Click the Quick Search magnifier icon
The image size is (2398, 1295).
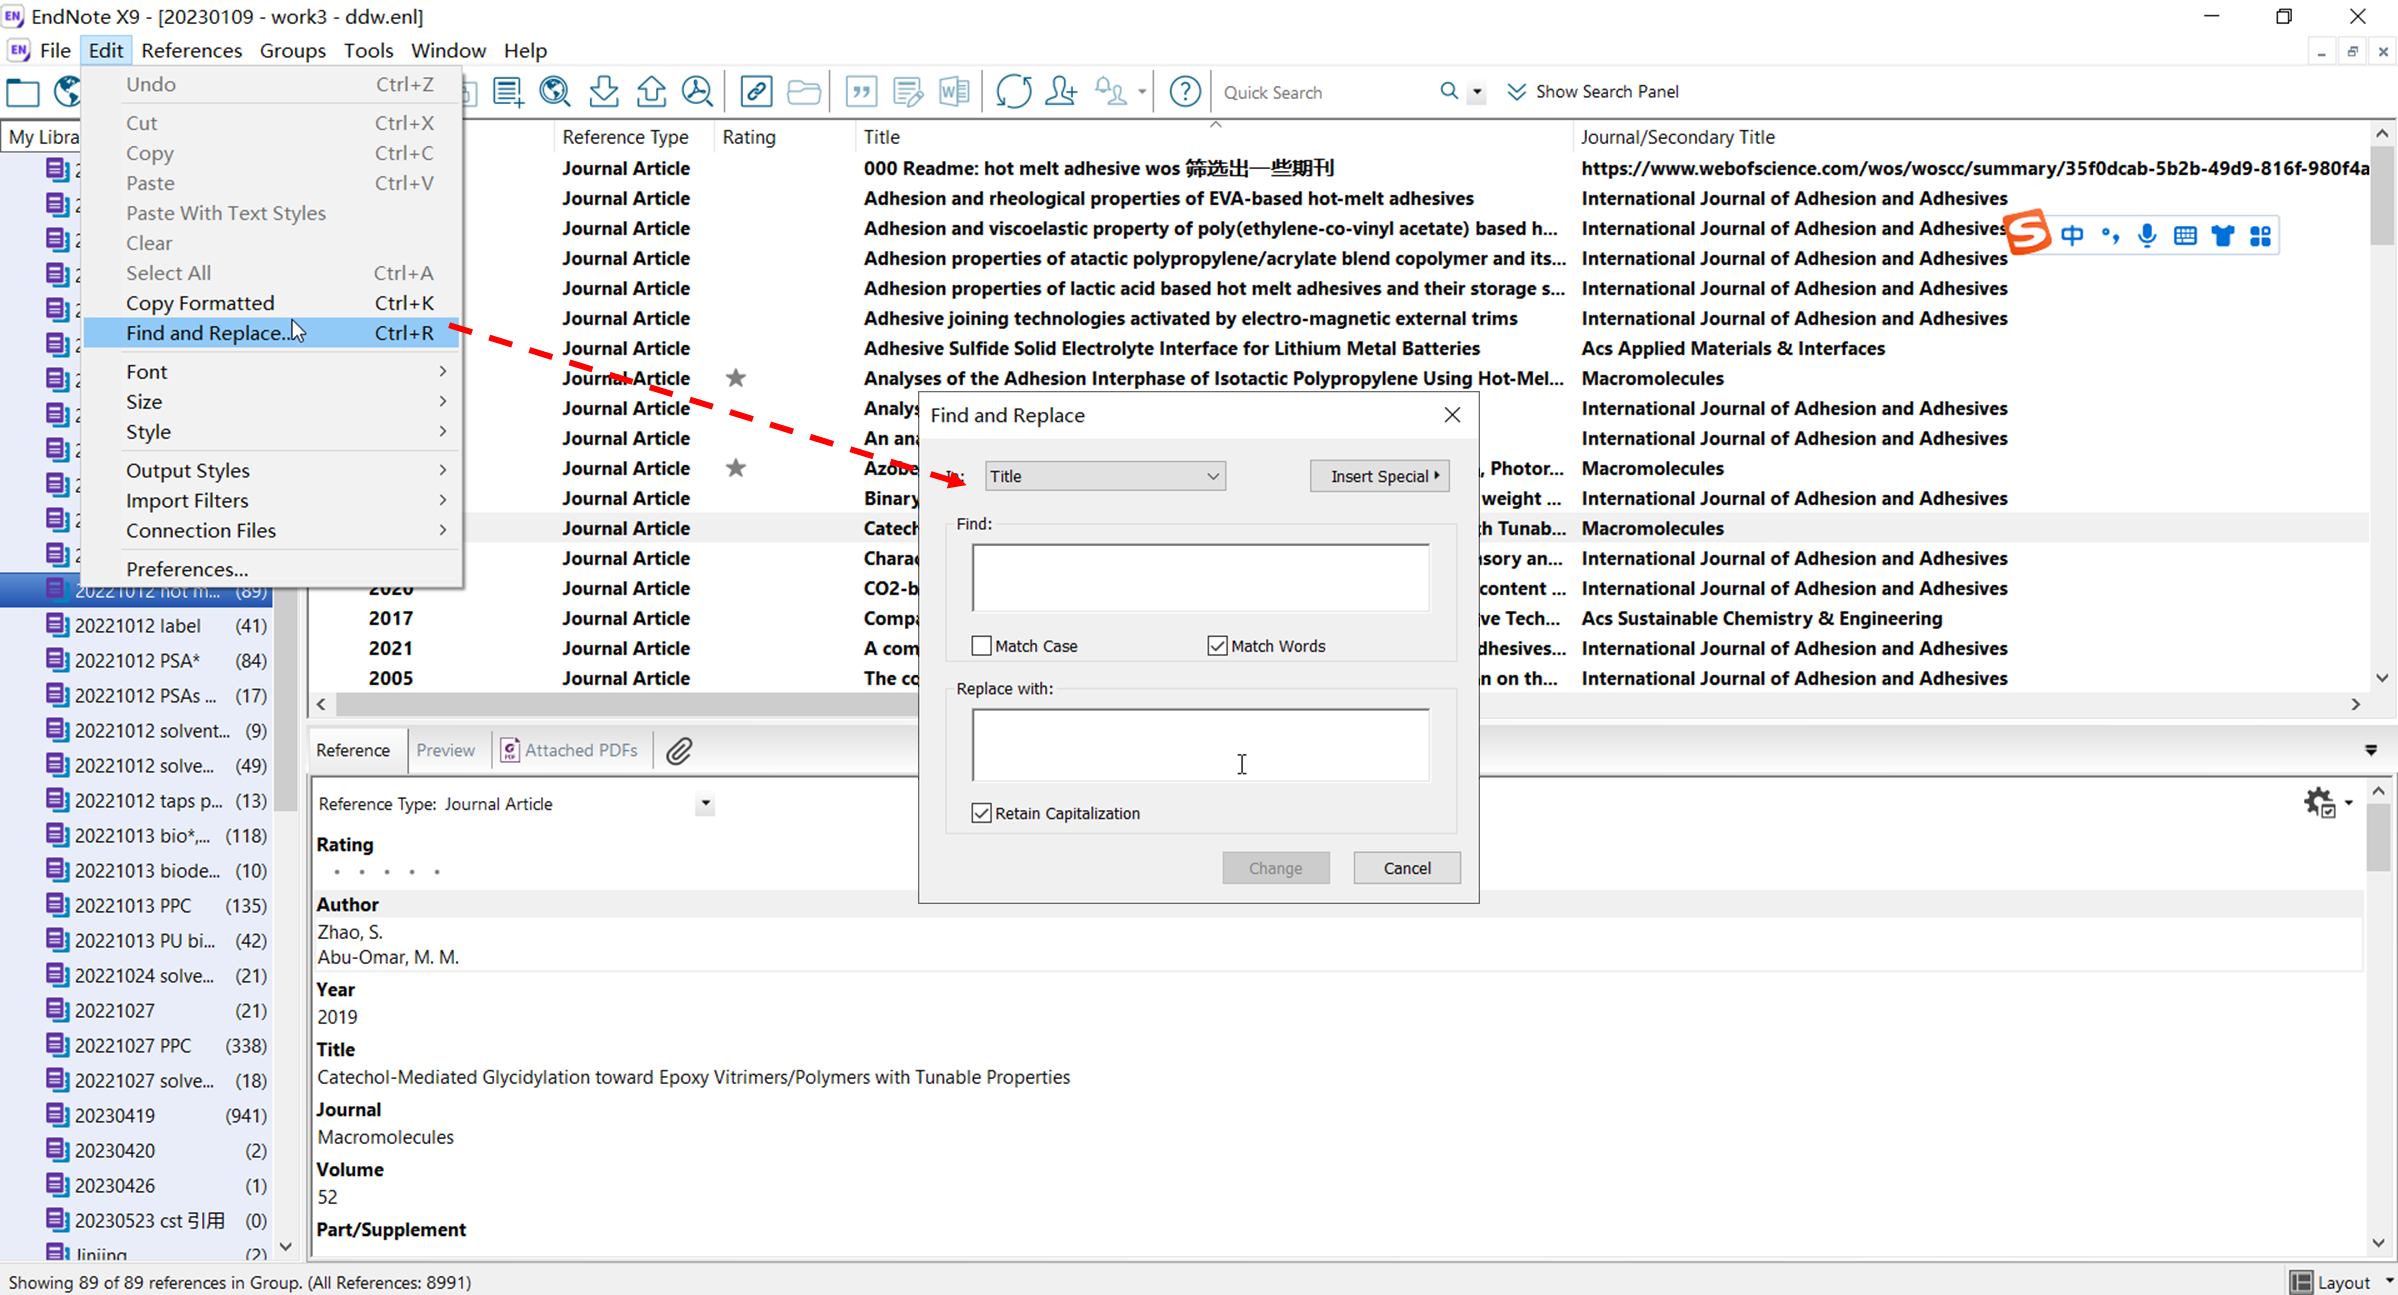coord(1449,92)
